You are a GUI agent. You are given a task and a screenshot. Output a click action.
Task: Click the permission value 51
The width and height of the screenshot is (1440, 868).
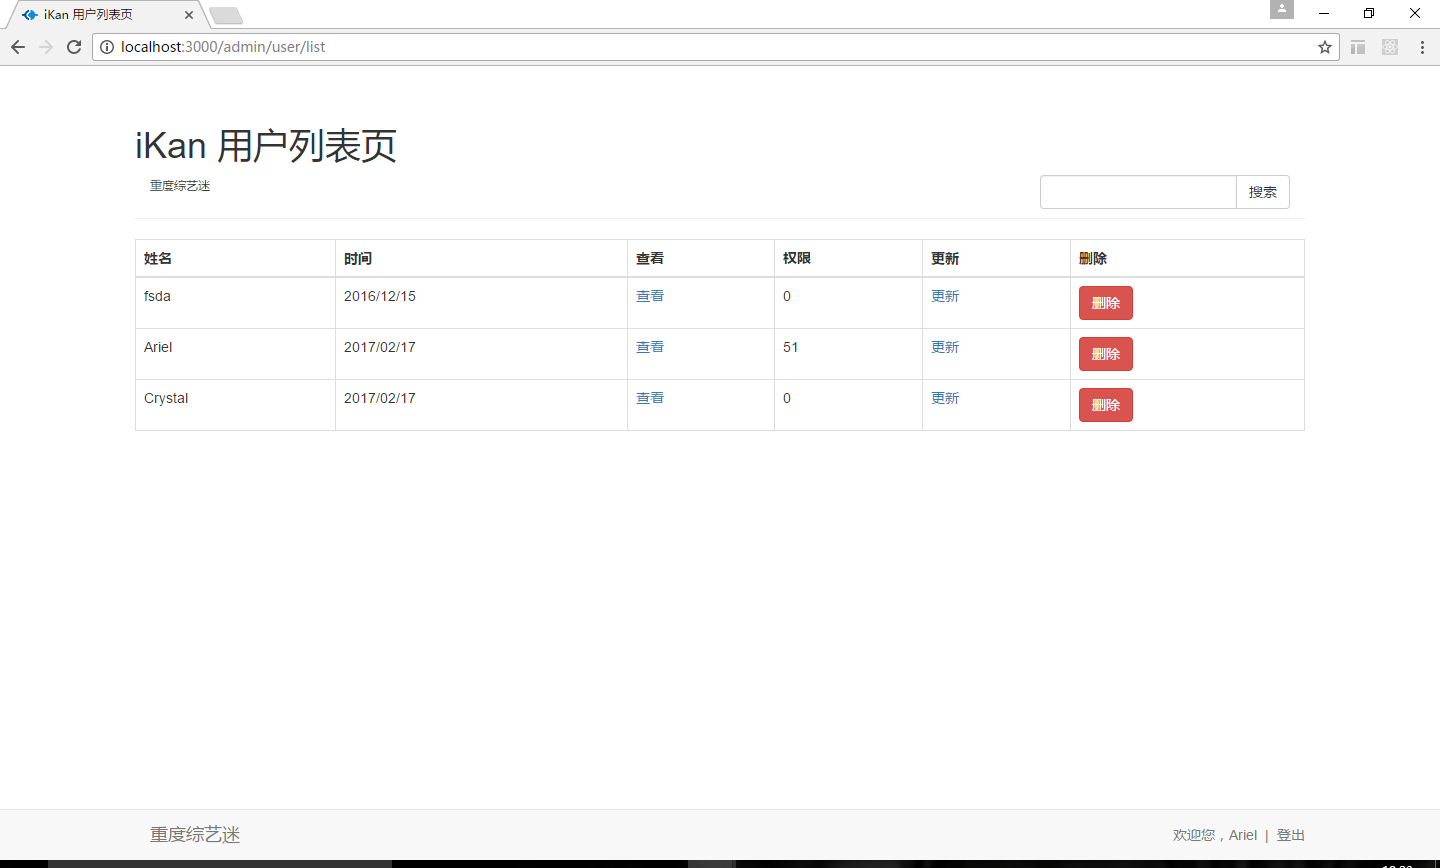point(791,347)
